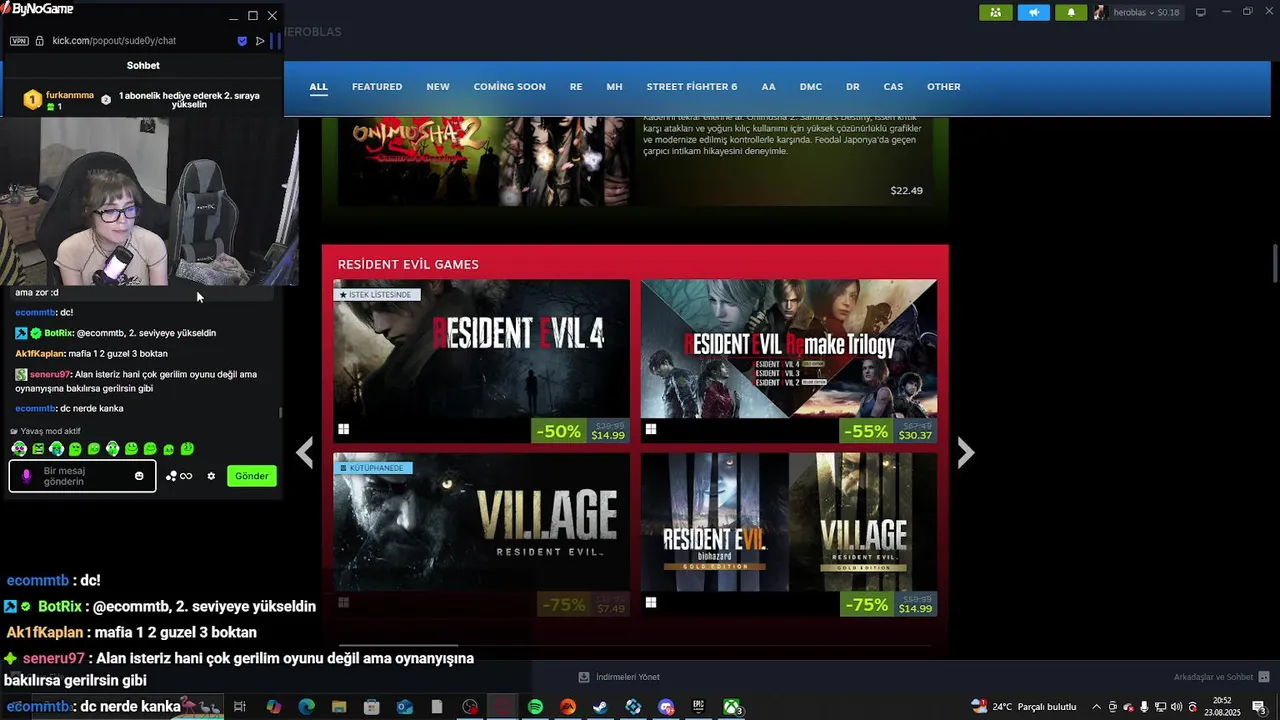Image resolution: width=1280 pixels, height=720 pixels.
Task: Click ISTEK LISTESINDE wishlist label
Action: [x=377, y=295]
